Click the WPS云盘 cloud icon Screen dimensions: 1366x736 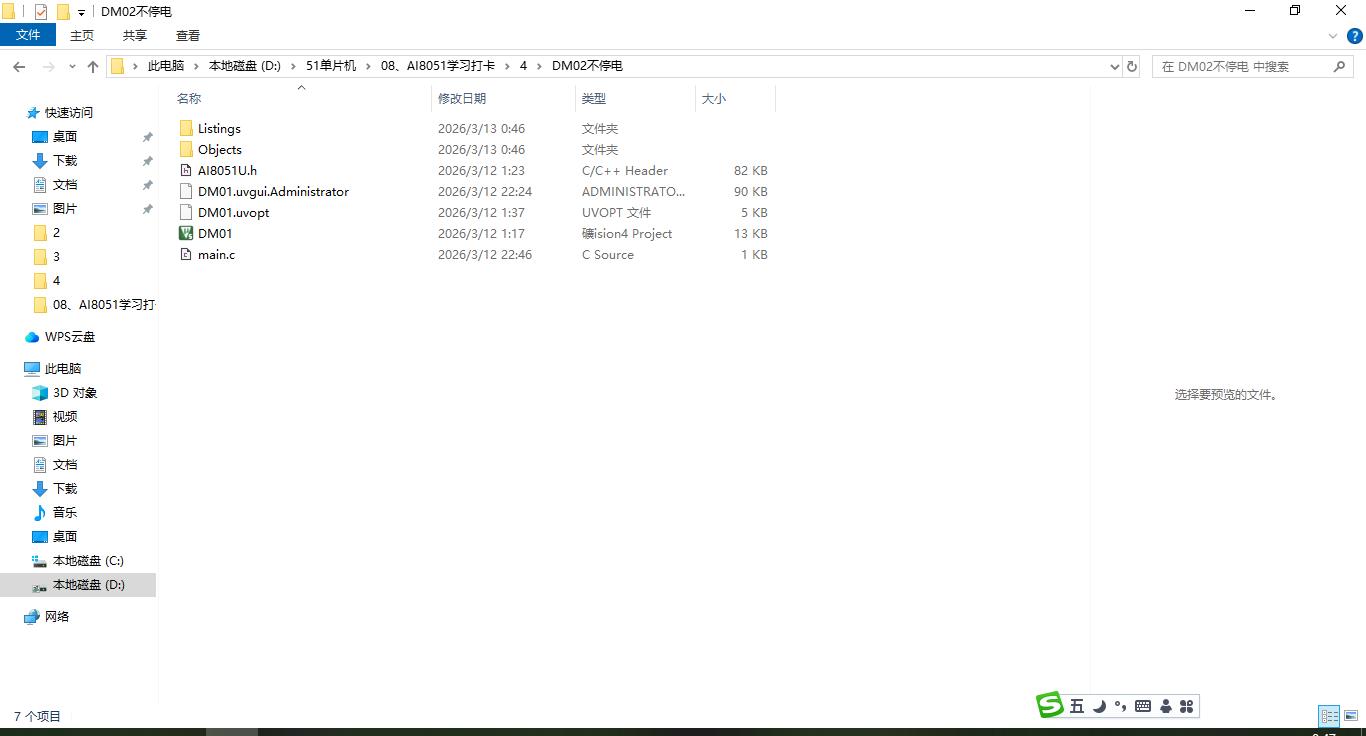click(x=33, y=337)
